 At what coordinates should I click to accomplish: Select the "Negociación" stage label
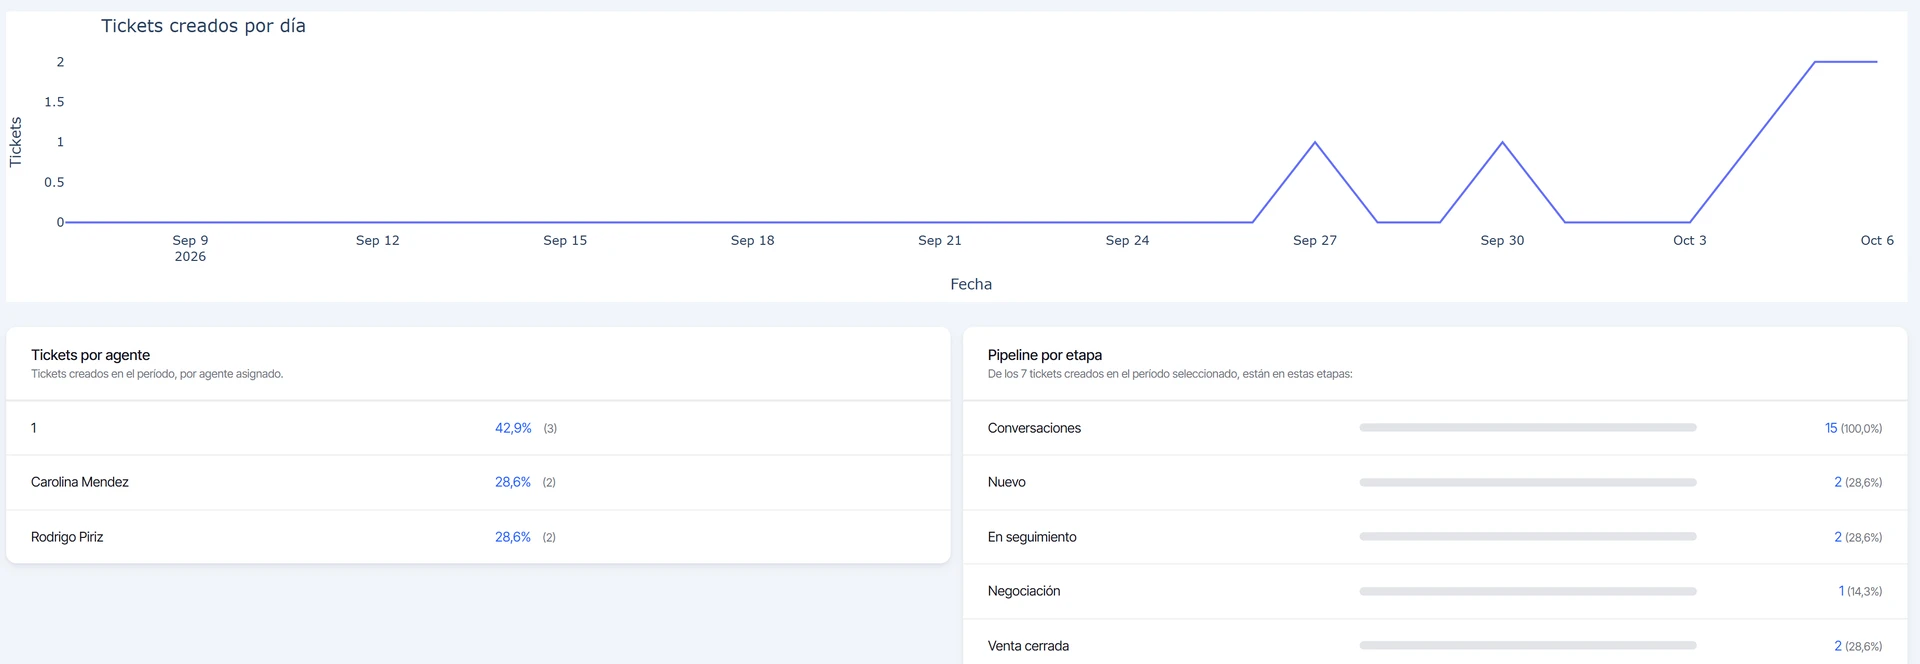pyautogui.click(x=1024, y=591)
